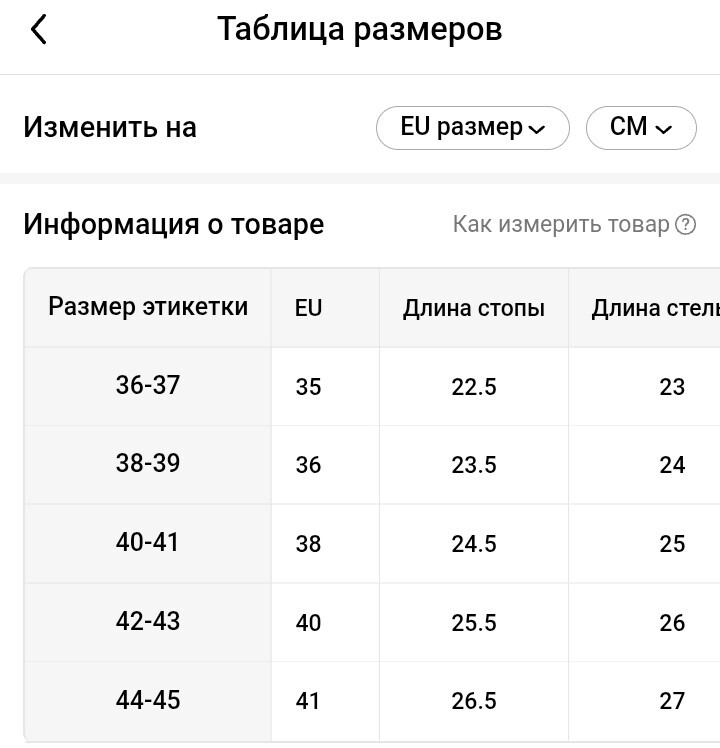
Task: Open the Как измерить товар link
Action: point(561,224)
